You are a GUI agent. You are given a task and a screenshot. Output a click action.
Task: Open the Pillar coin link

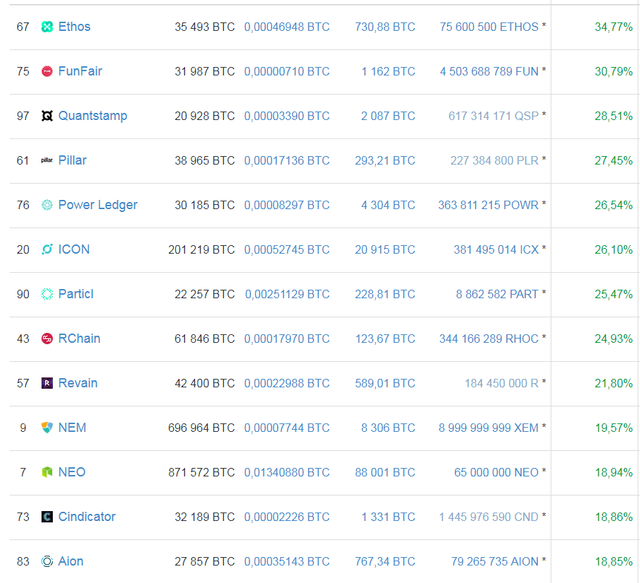point(72,160)
